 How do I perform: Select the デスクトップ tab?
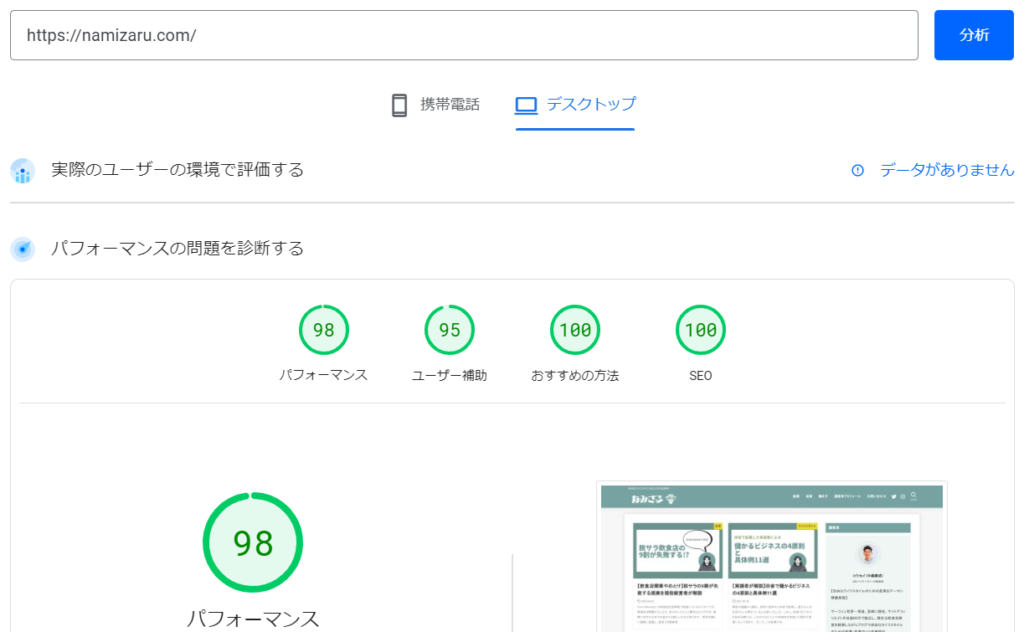[x=575, y=104]
